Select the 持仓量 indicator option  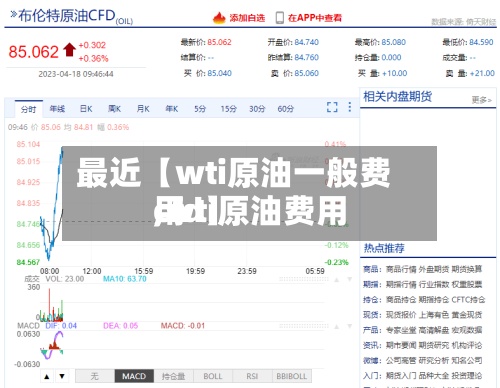click(173, 376)
